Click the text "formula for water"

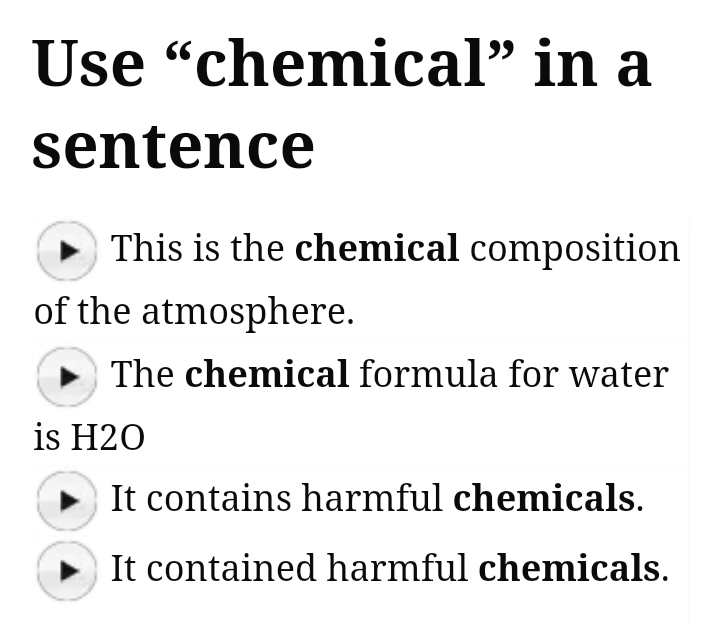[513, 374]
